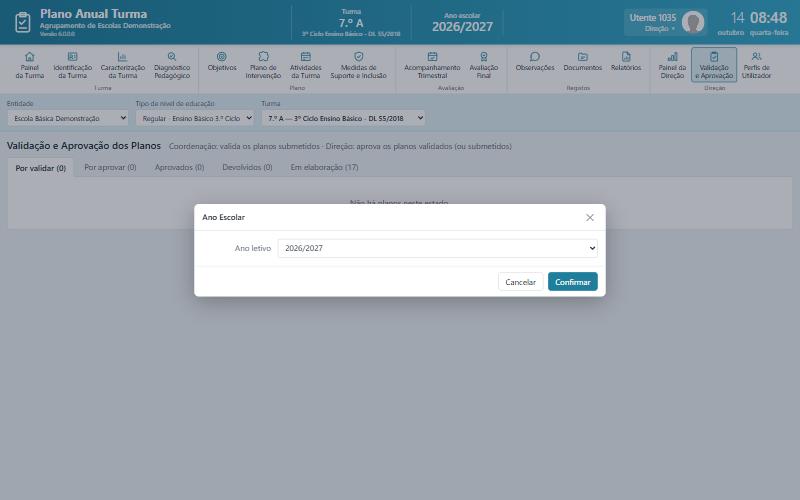Open Painel da Direção chart icon
This screenshot has width=800, height=500.
[672, 57]
